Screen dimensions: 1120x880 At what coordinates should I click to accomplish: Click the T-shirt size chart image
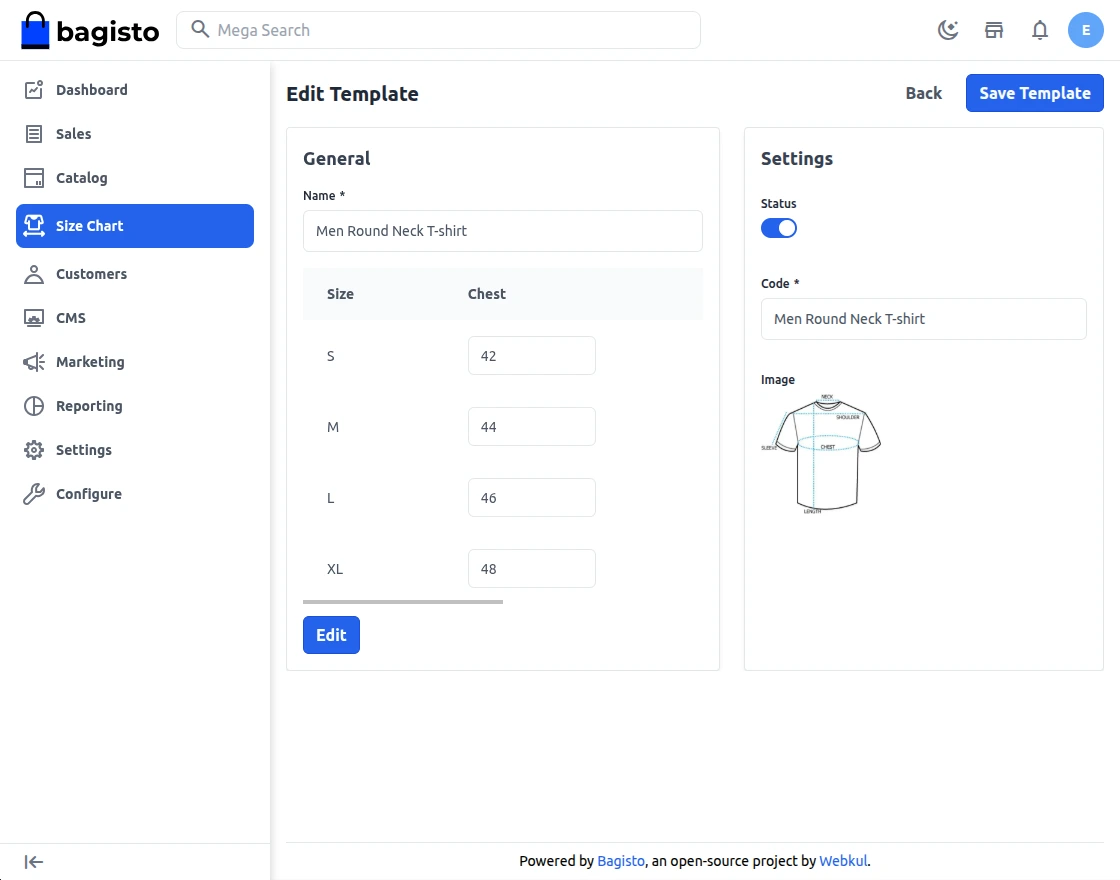tap(822, 455)
